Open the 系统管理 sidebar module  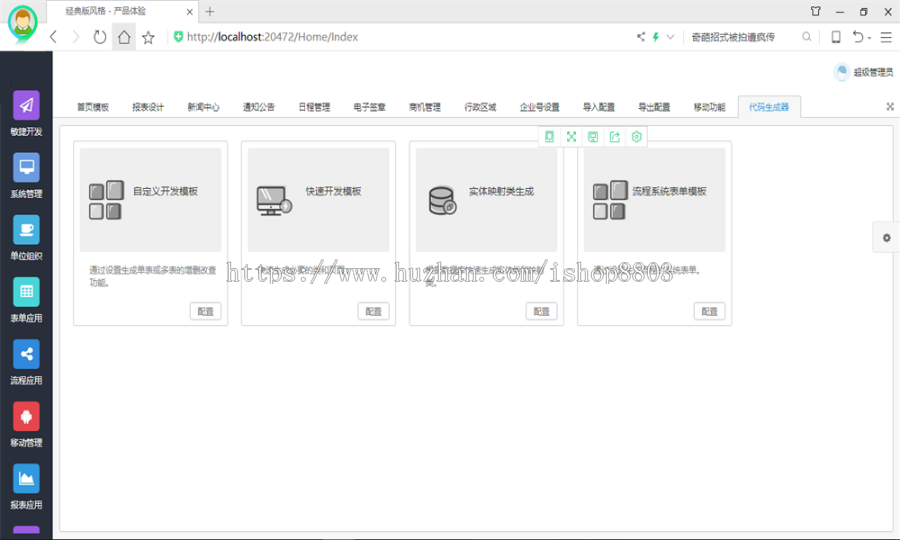click(x=26, y=176)
